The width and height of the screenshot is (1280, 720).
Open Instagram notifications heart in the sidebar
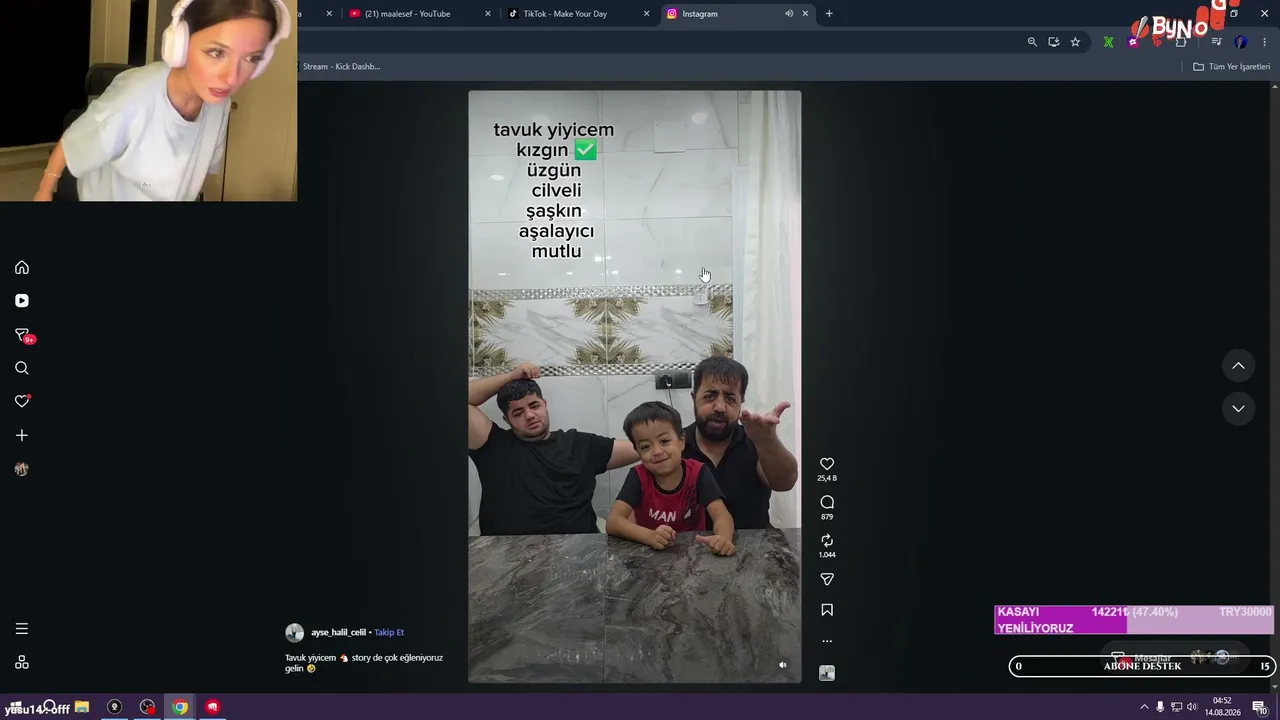22,401
